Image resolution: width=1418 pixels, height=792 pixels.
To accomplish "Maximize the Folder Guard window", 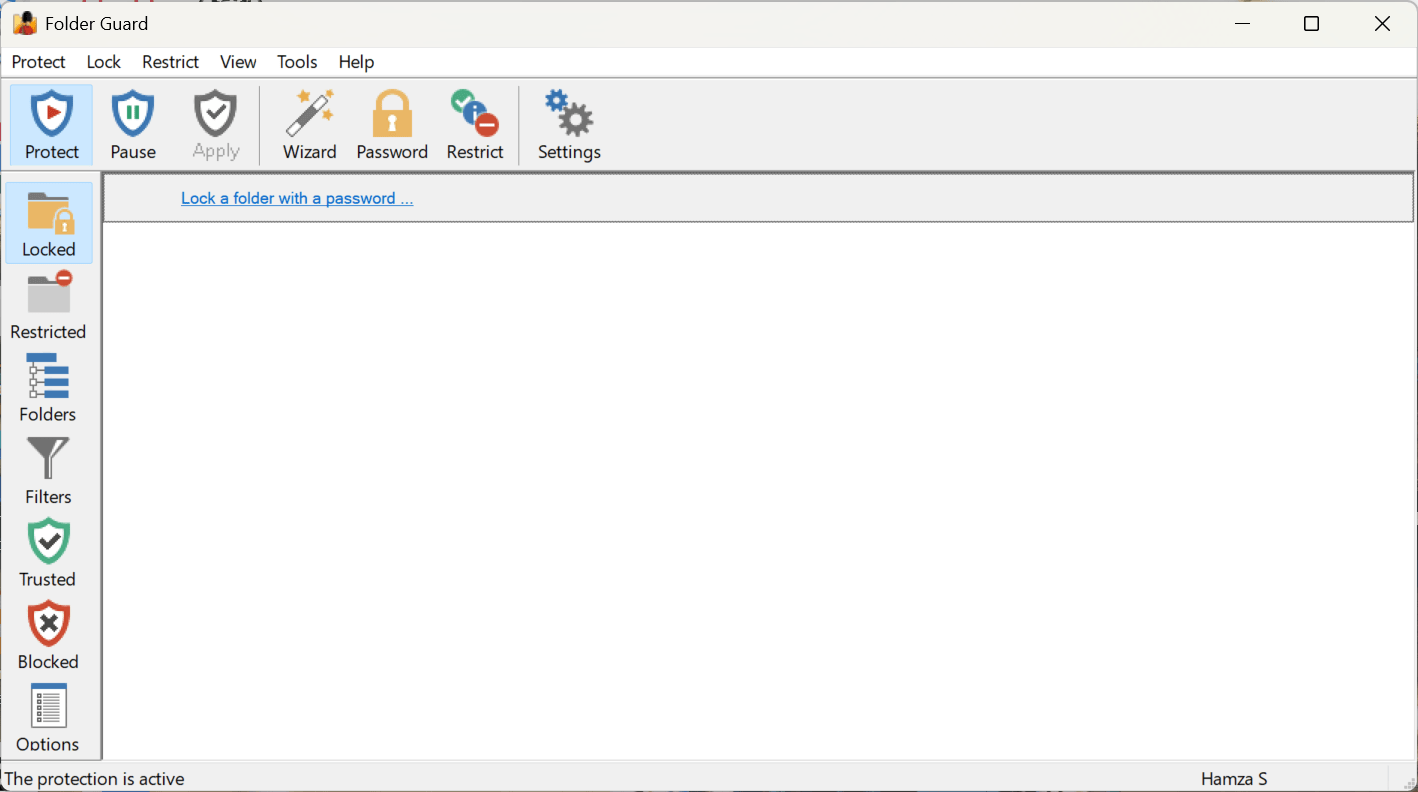I will (x=1312, y=24).
